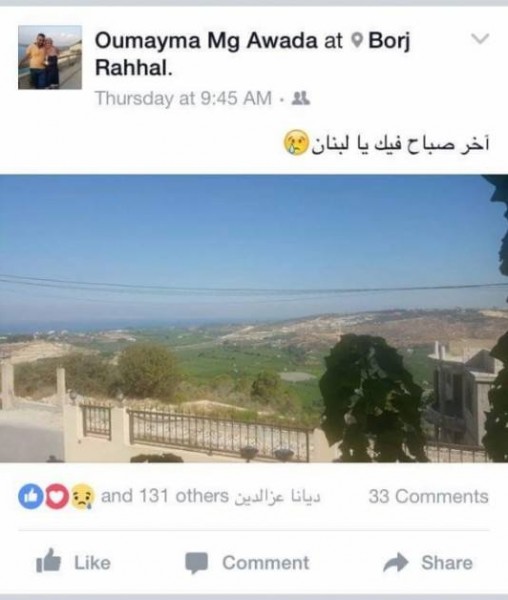Screen dimensions: 508x600
Task: Open Oumayma Mg Awada's profile name link
Action: (x=206, y=41)
